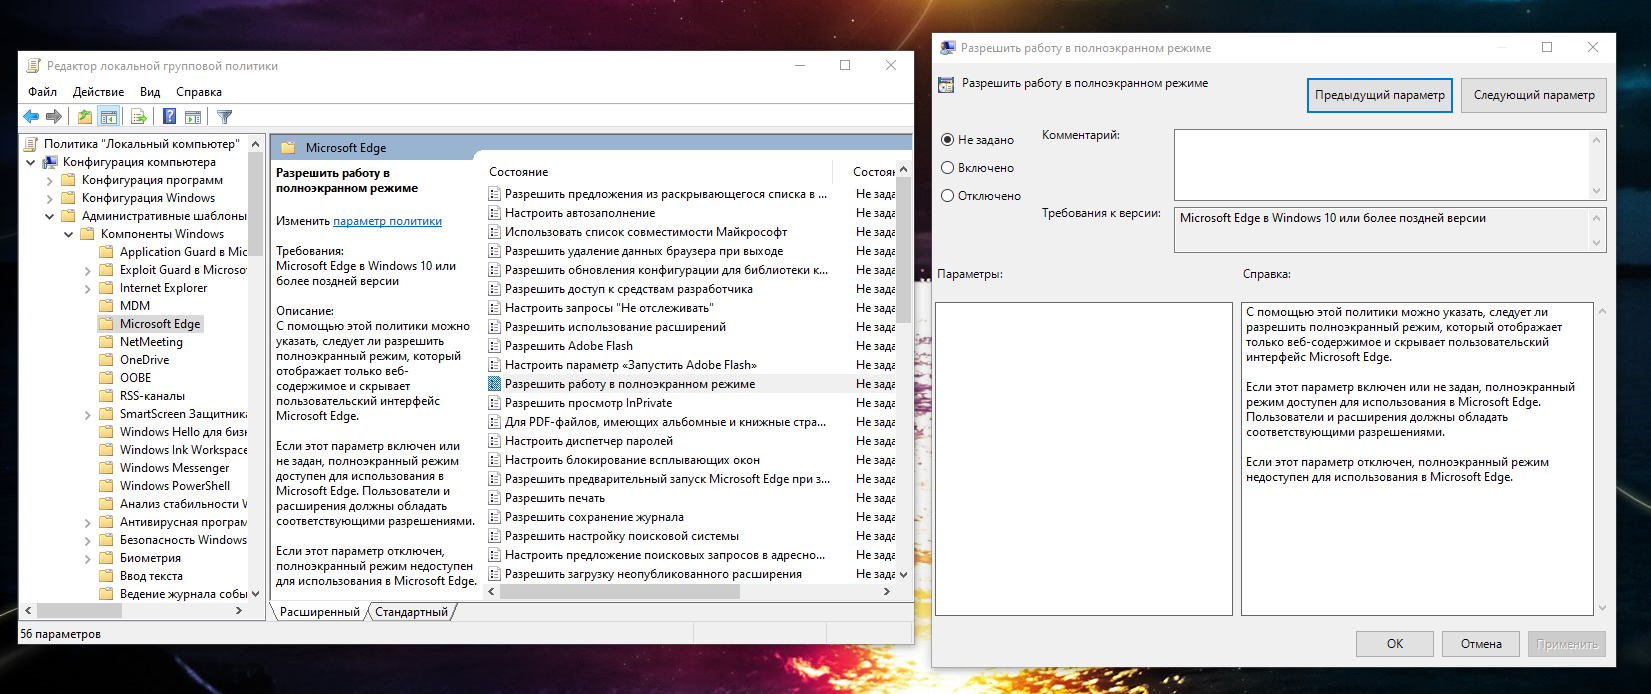
Task: Open the "Действие" menu
Action: point(98,92)
